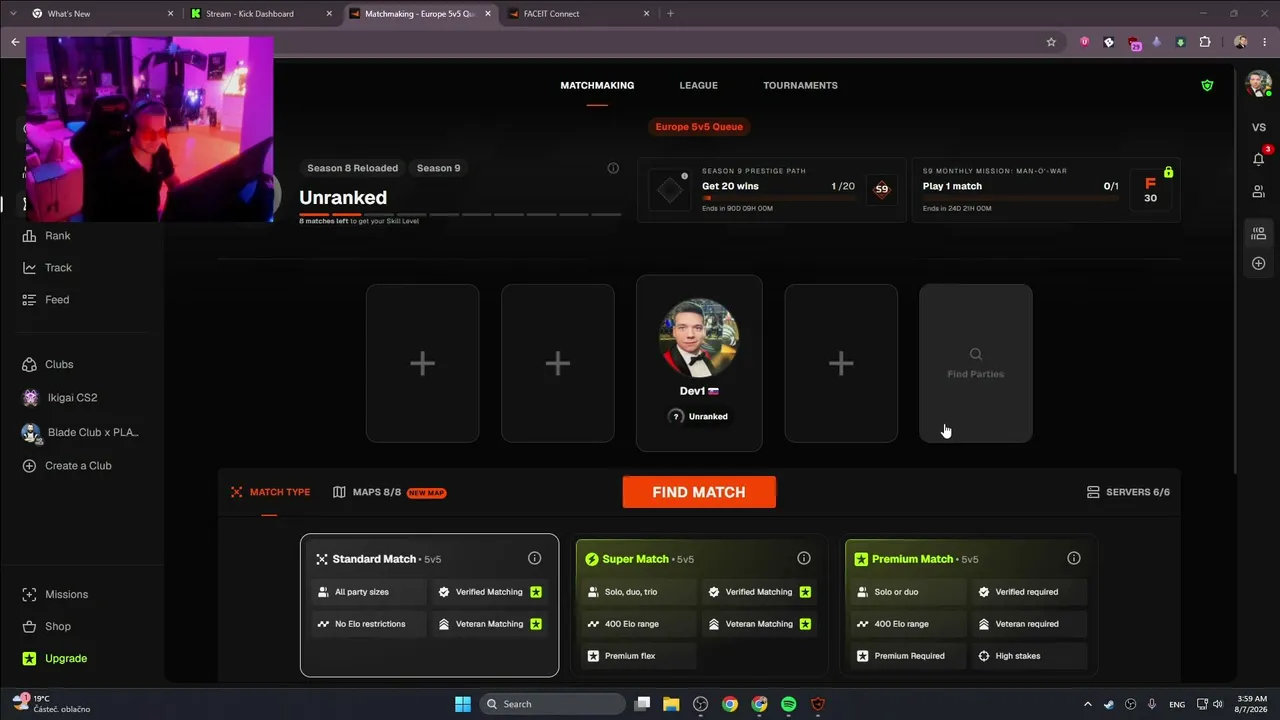Bookmark this page with the star
Screen dimensions: 1280x720
pos(1051,42)
